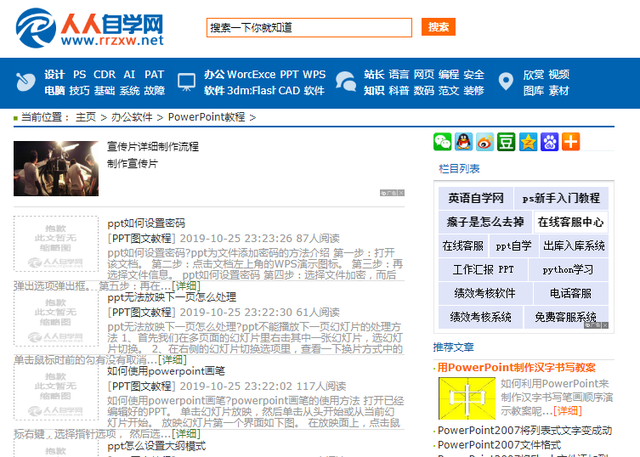Click 详细 link of powerpoint画笔 summary
The width and height of the screenshot is (640, 457).
[186, 434]
